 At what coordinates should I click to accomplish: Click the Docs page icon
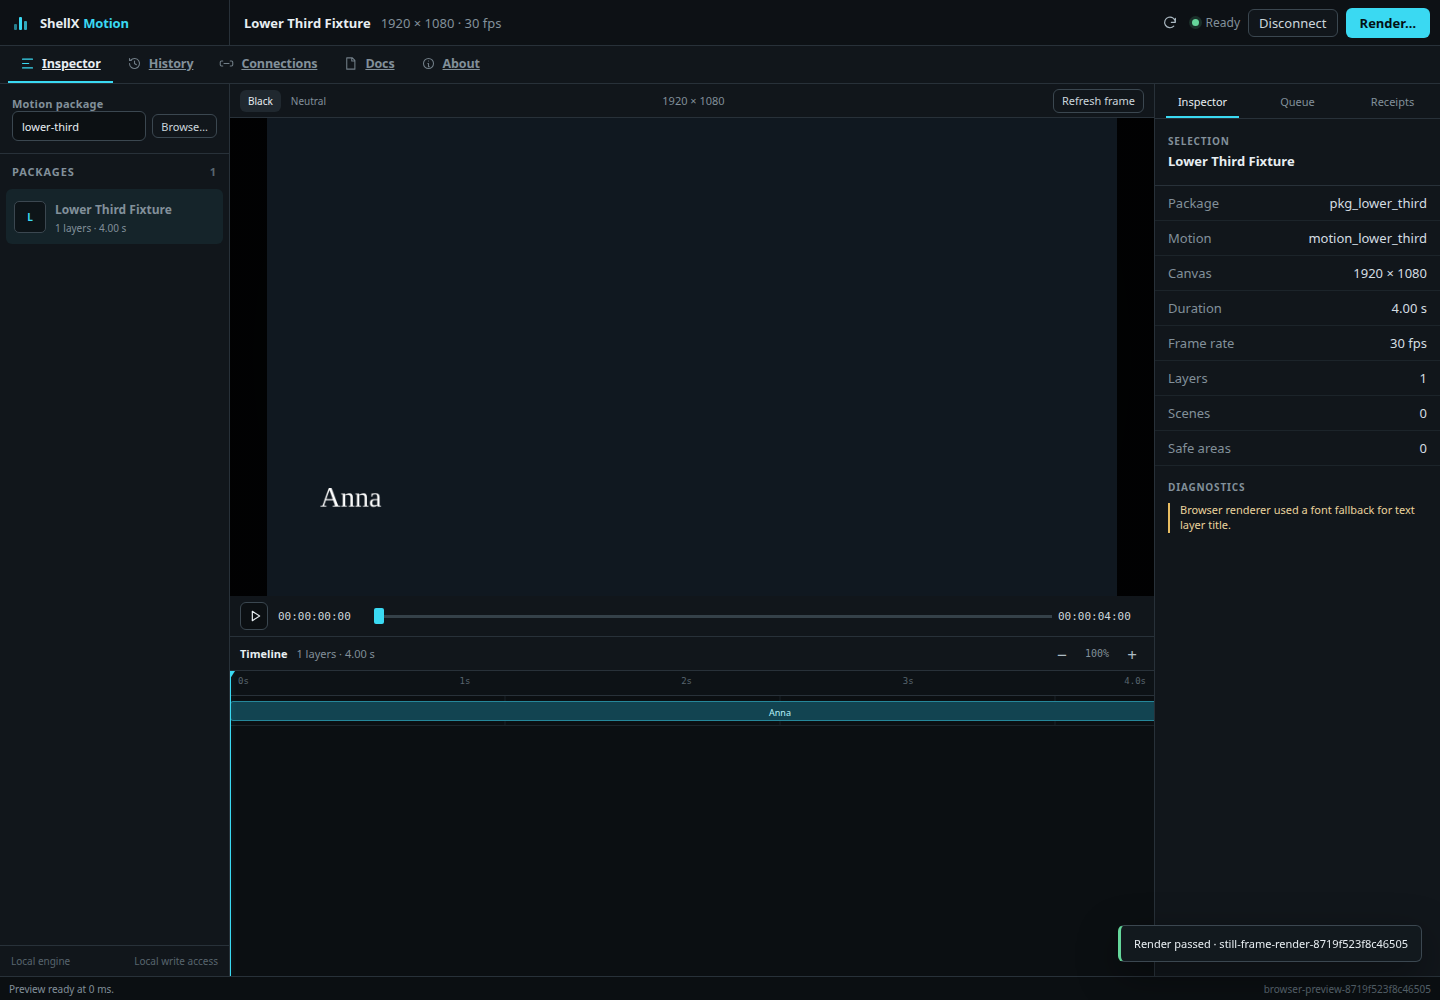coord(351,63)
